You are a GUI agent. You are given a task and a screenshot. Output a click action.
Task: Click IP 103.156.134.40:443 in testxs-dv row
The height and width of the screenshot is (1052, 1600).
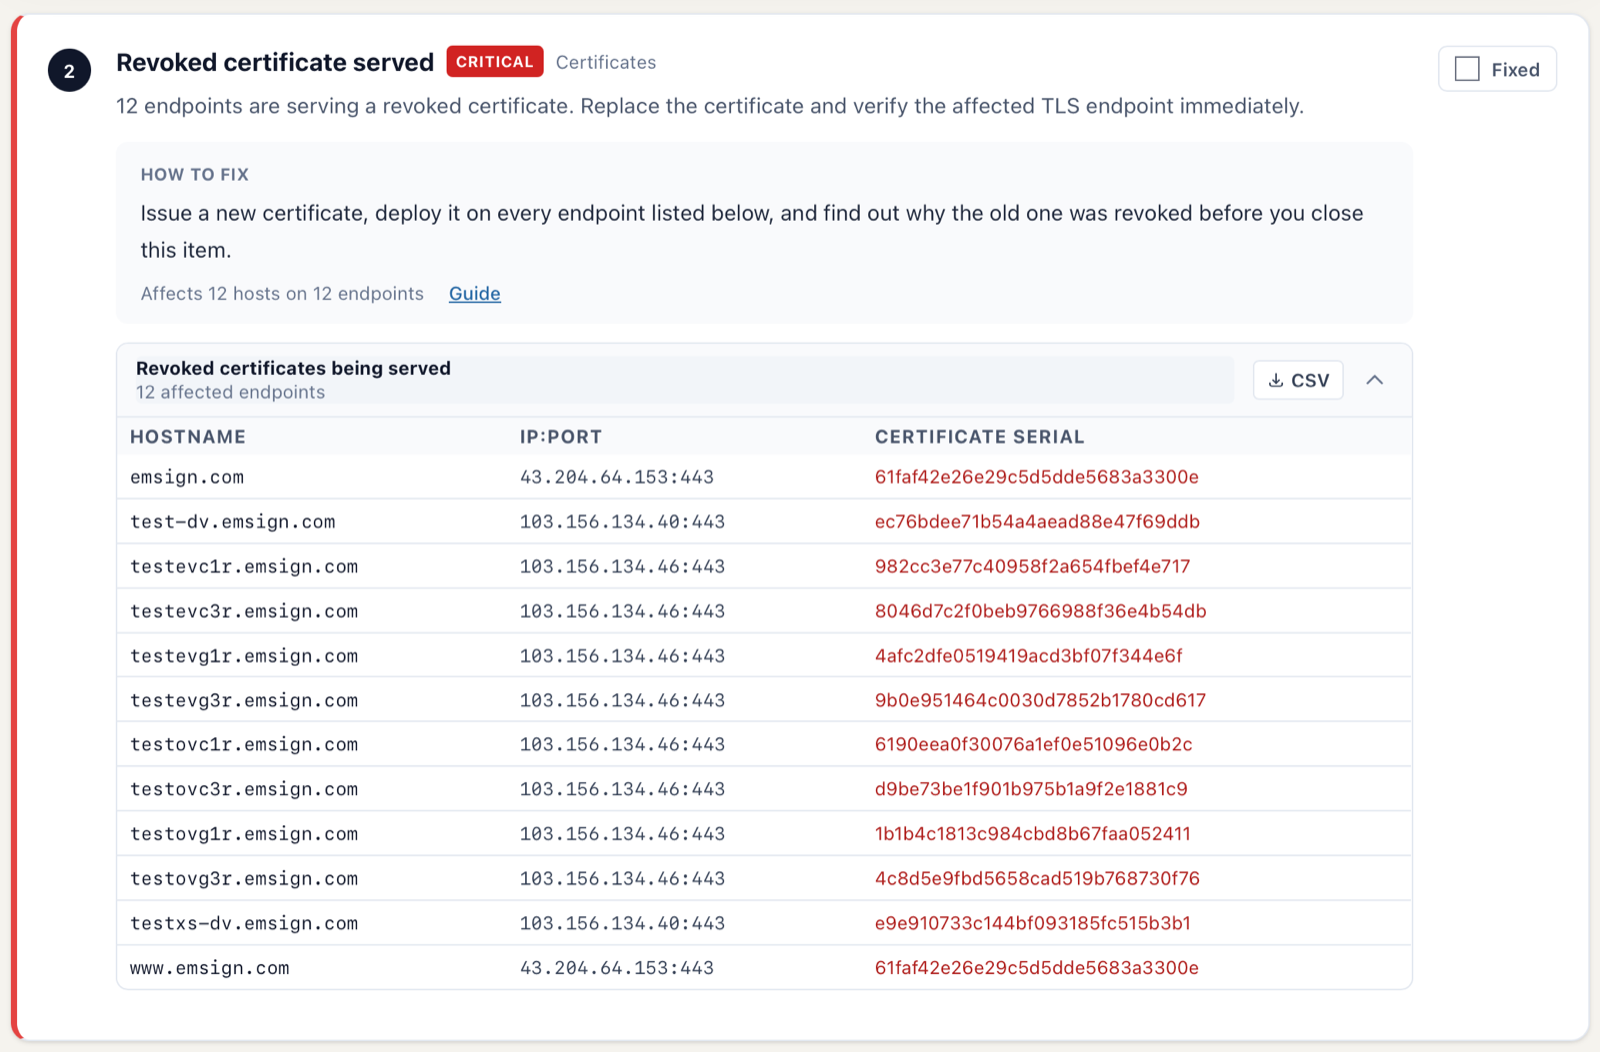622,923
